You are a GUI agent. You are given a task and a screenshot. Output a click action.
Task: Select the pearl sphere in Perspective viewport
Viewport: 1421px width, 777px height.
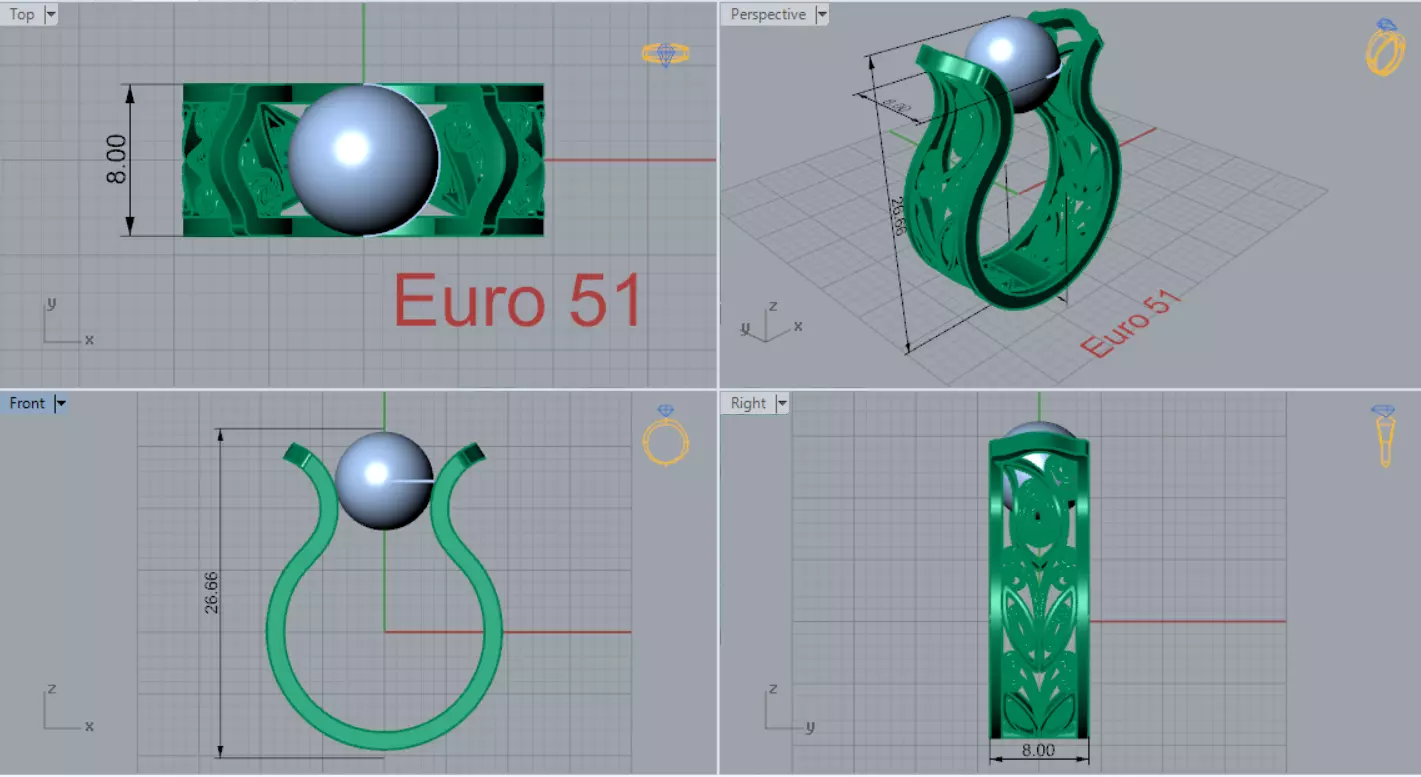[x=1010, y=62]
